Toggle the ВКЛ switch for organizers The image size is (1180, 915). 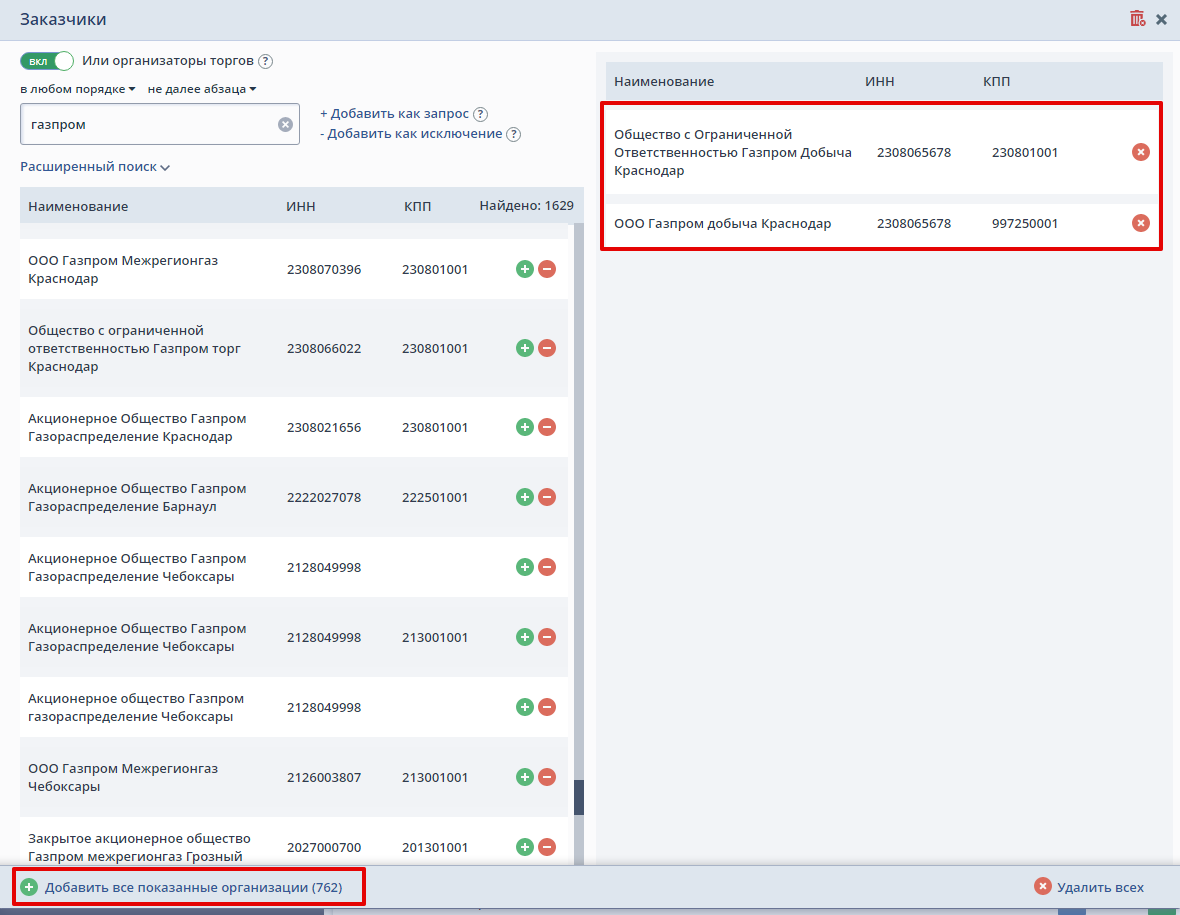coord(47,61)
